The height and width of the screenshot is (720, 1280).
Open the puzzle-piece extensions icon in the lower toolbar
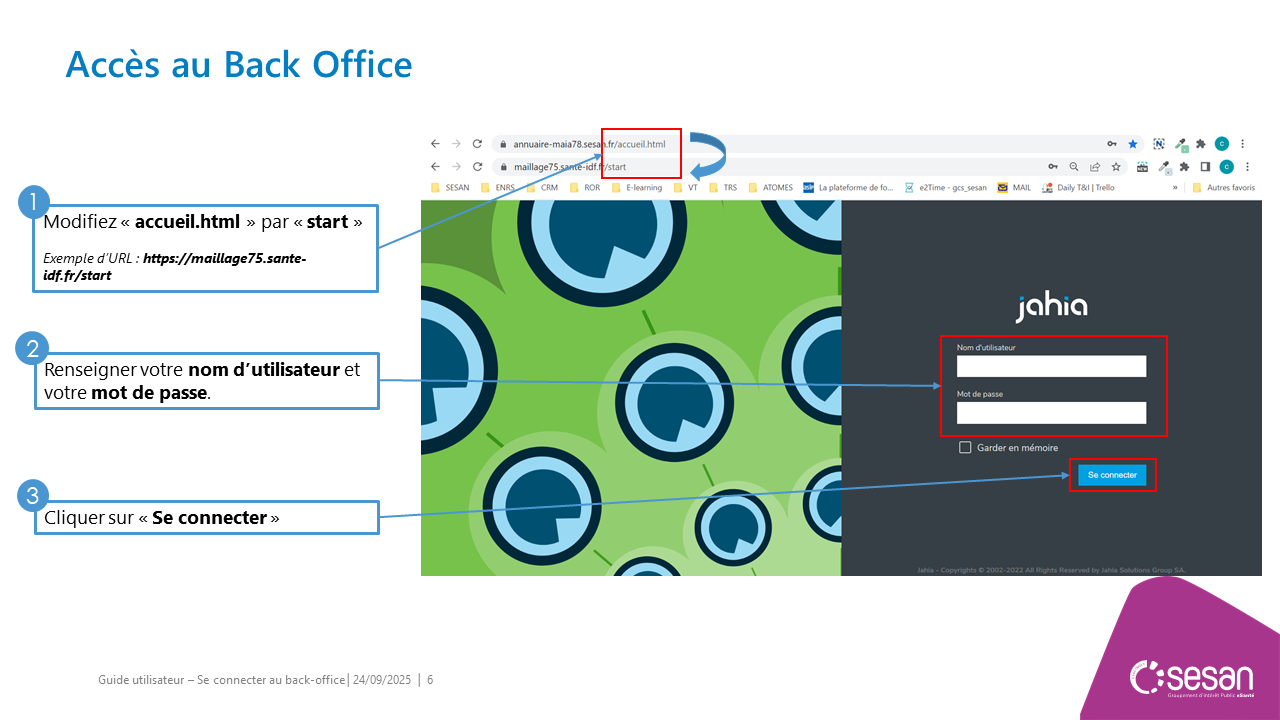[1184, 167]
